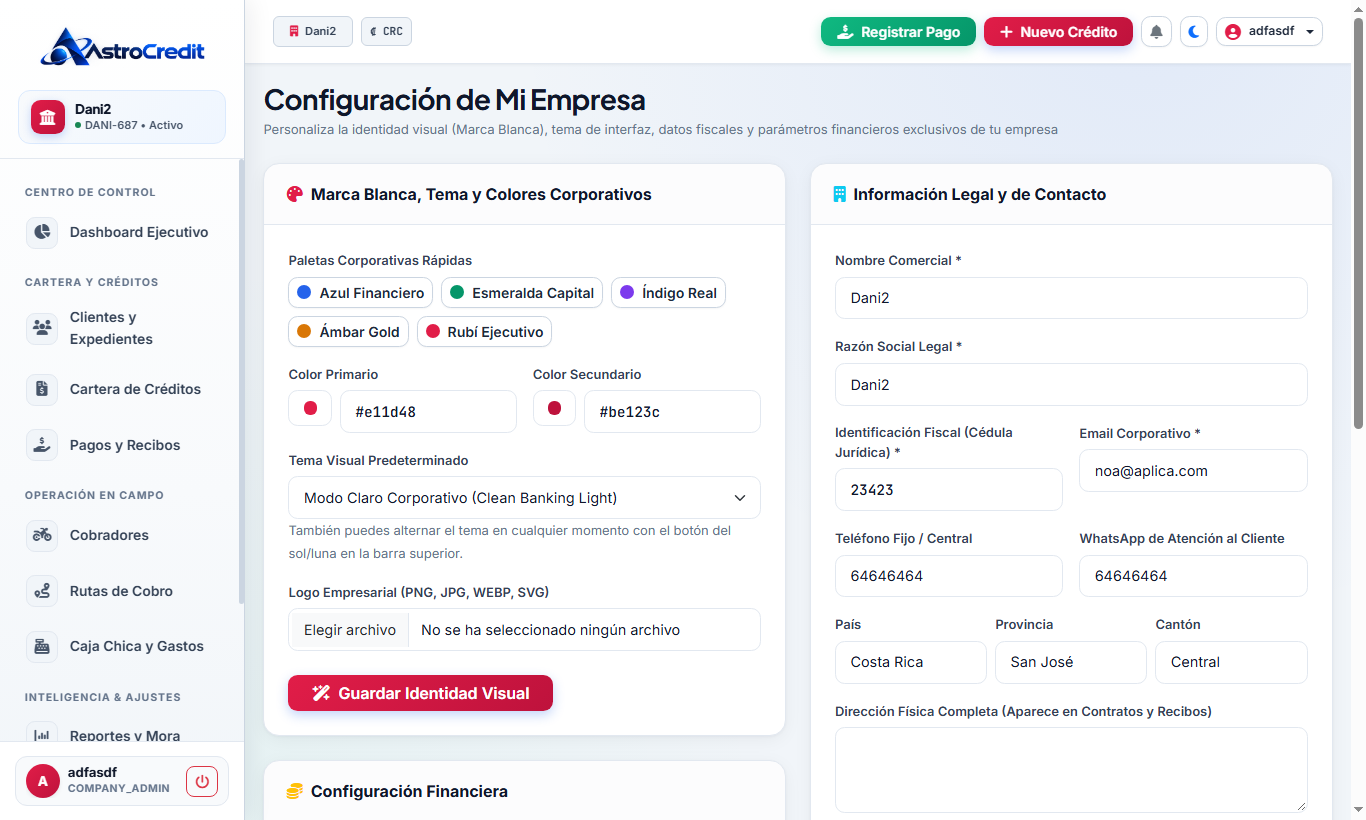Open the Dani2 company chip in top bar
1366x820 pixels.
pos(313,31)
